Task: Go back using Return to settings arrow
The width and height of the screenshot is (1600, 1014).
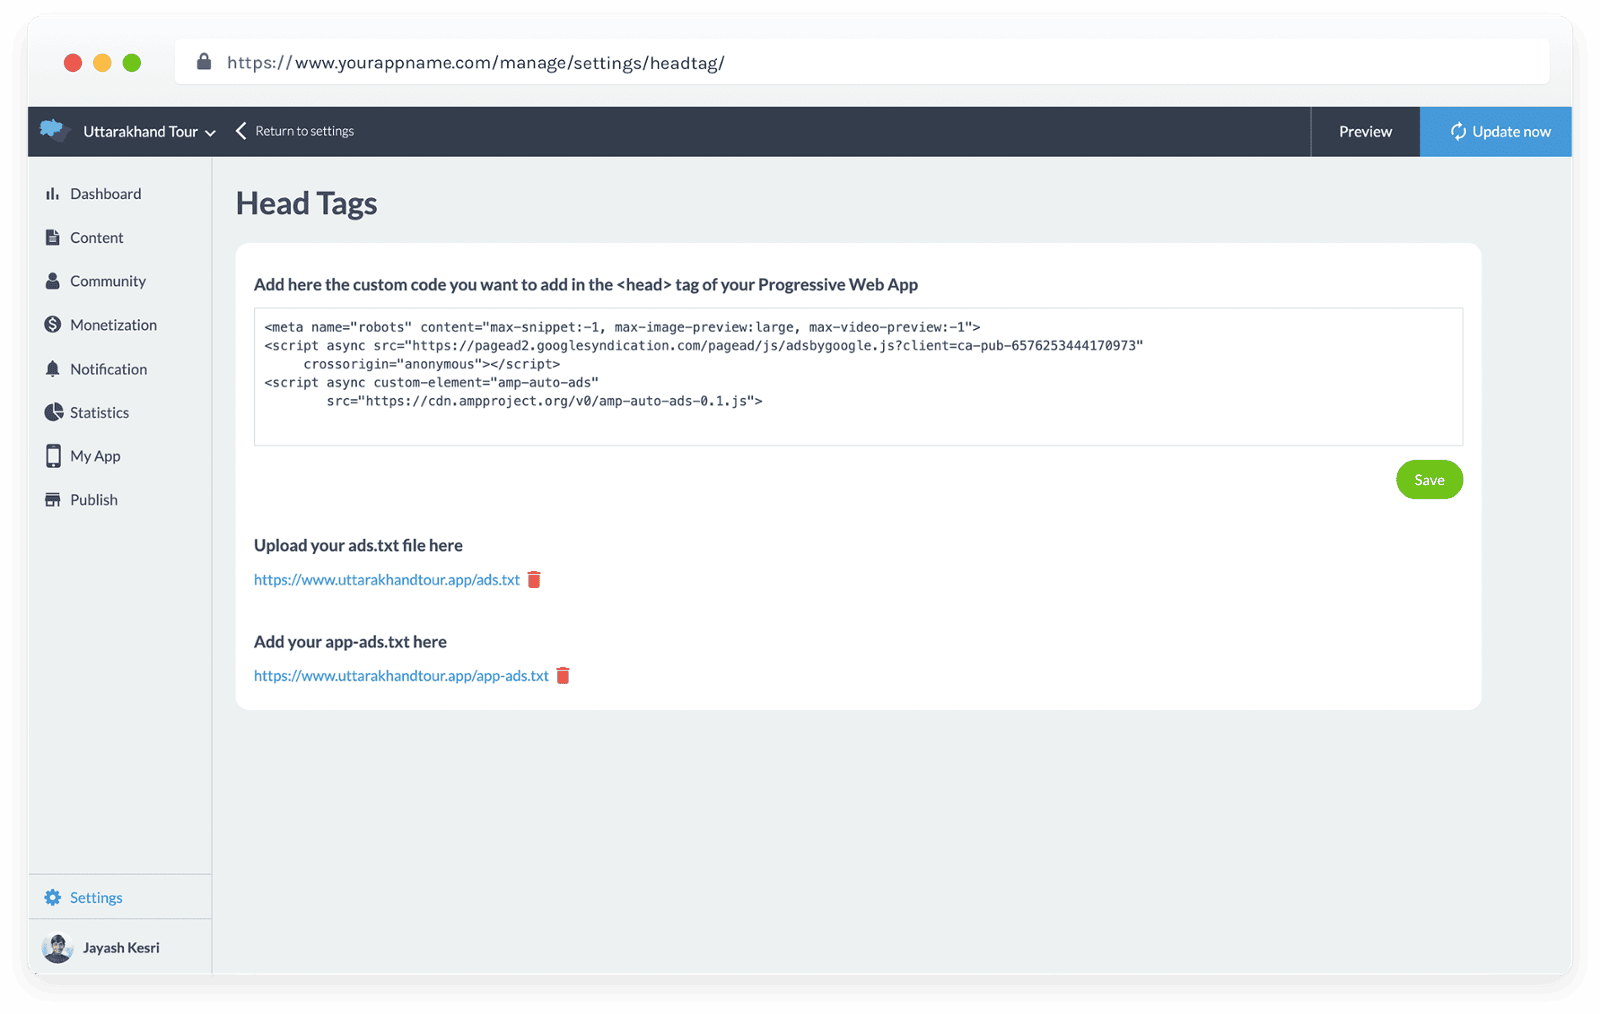Action: pyautogui.click(x=241, y=131)
